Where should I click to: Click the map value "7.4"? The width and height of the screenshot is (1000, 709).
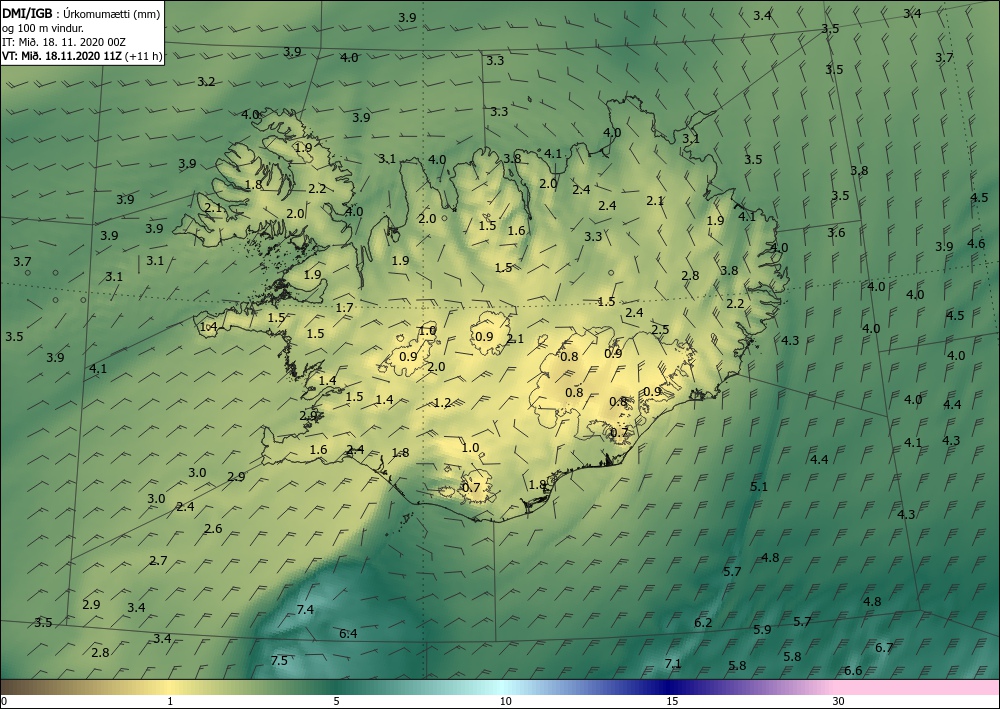[305, 610]
